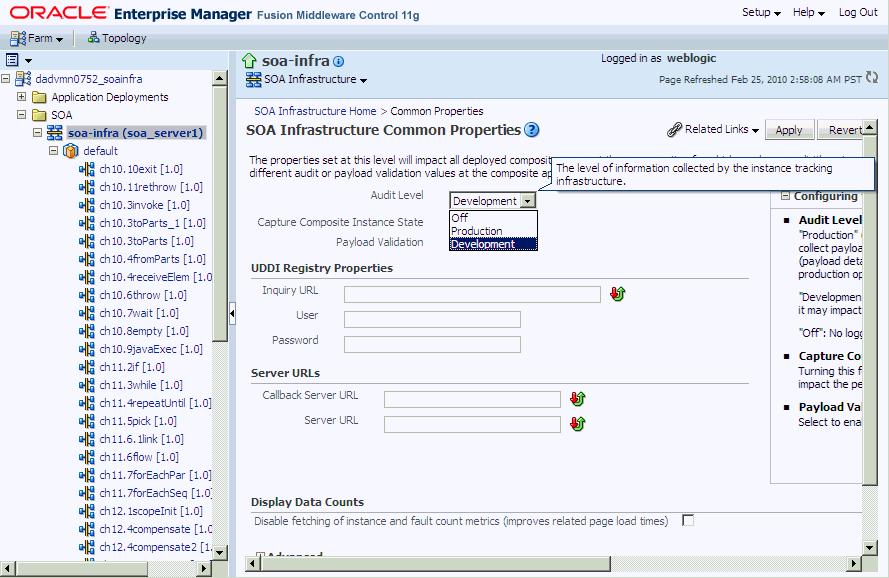Click the Callback Server URL arrow icon
The height and width of the screenshot is (578, 889).
pyautogui.click(x=578, y=399)
